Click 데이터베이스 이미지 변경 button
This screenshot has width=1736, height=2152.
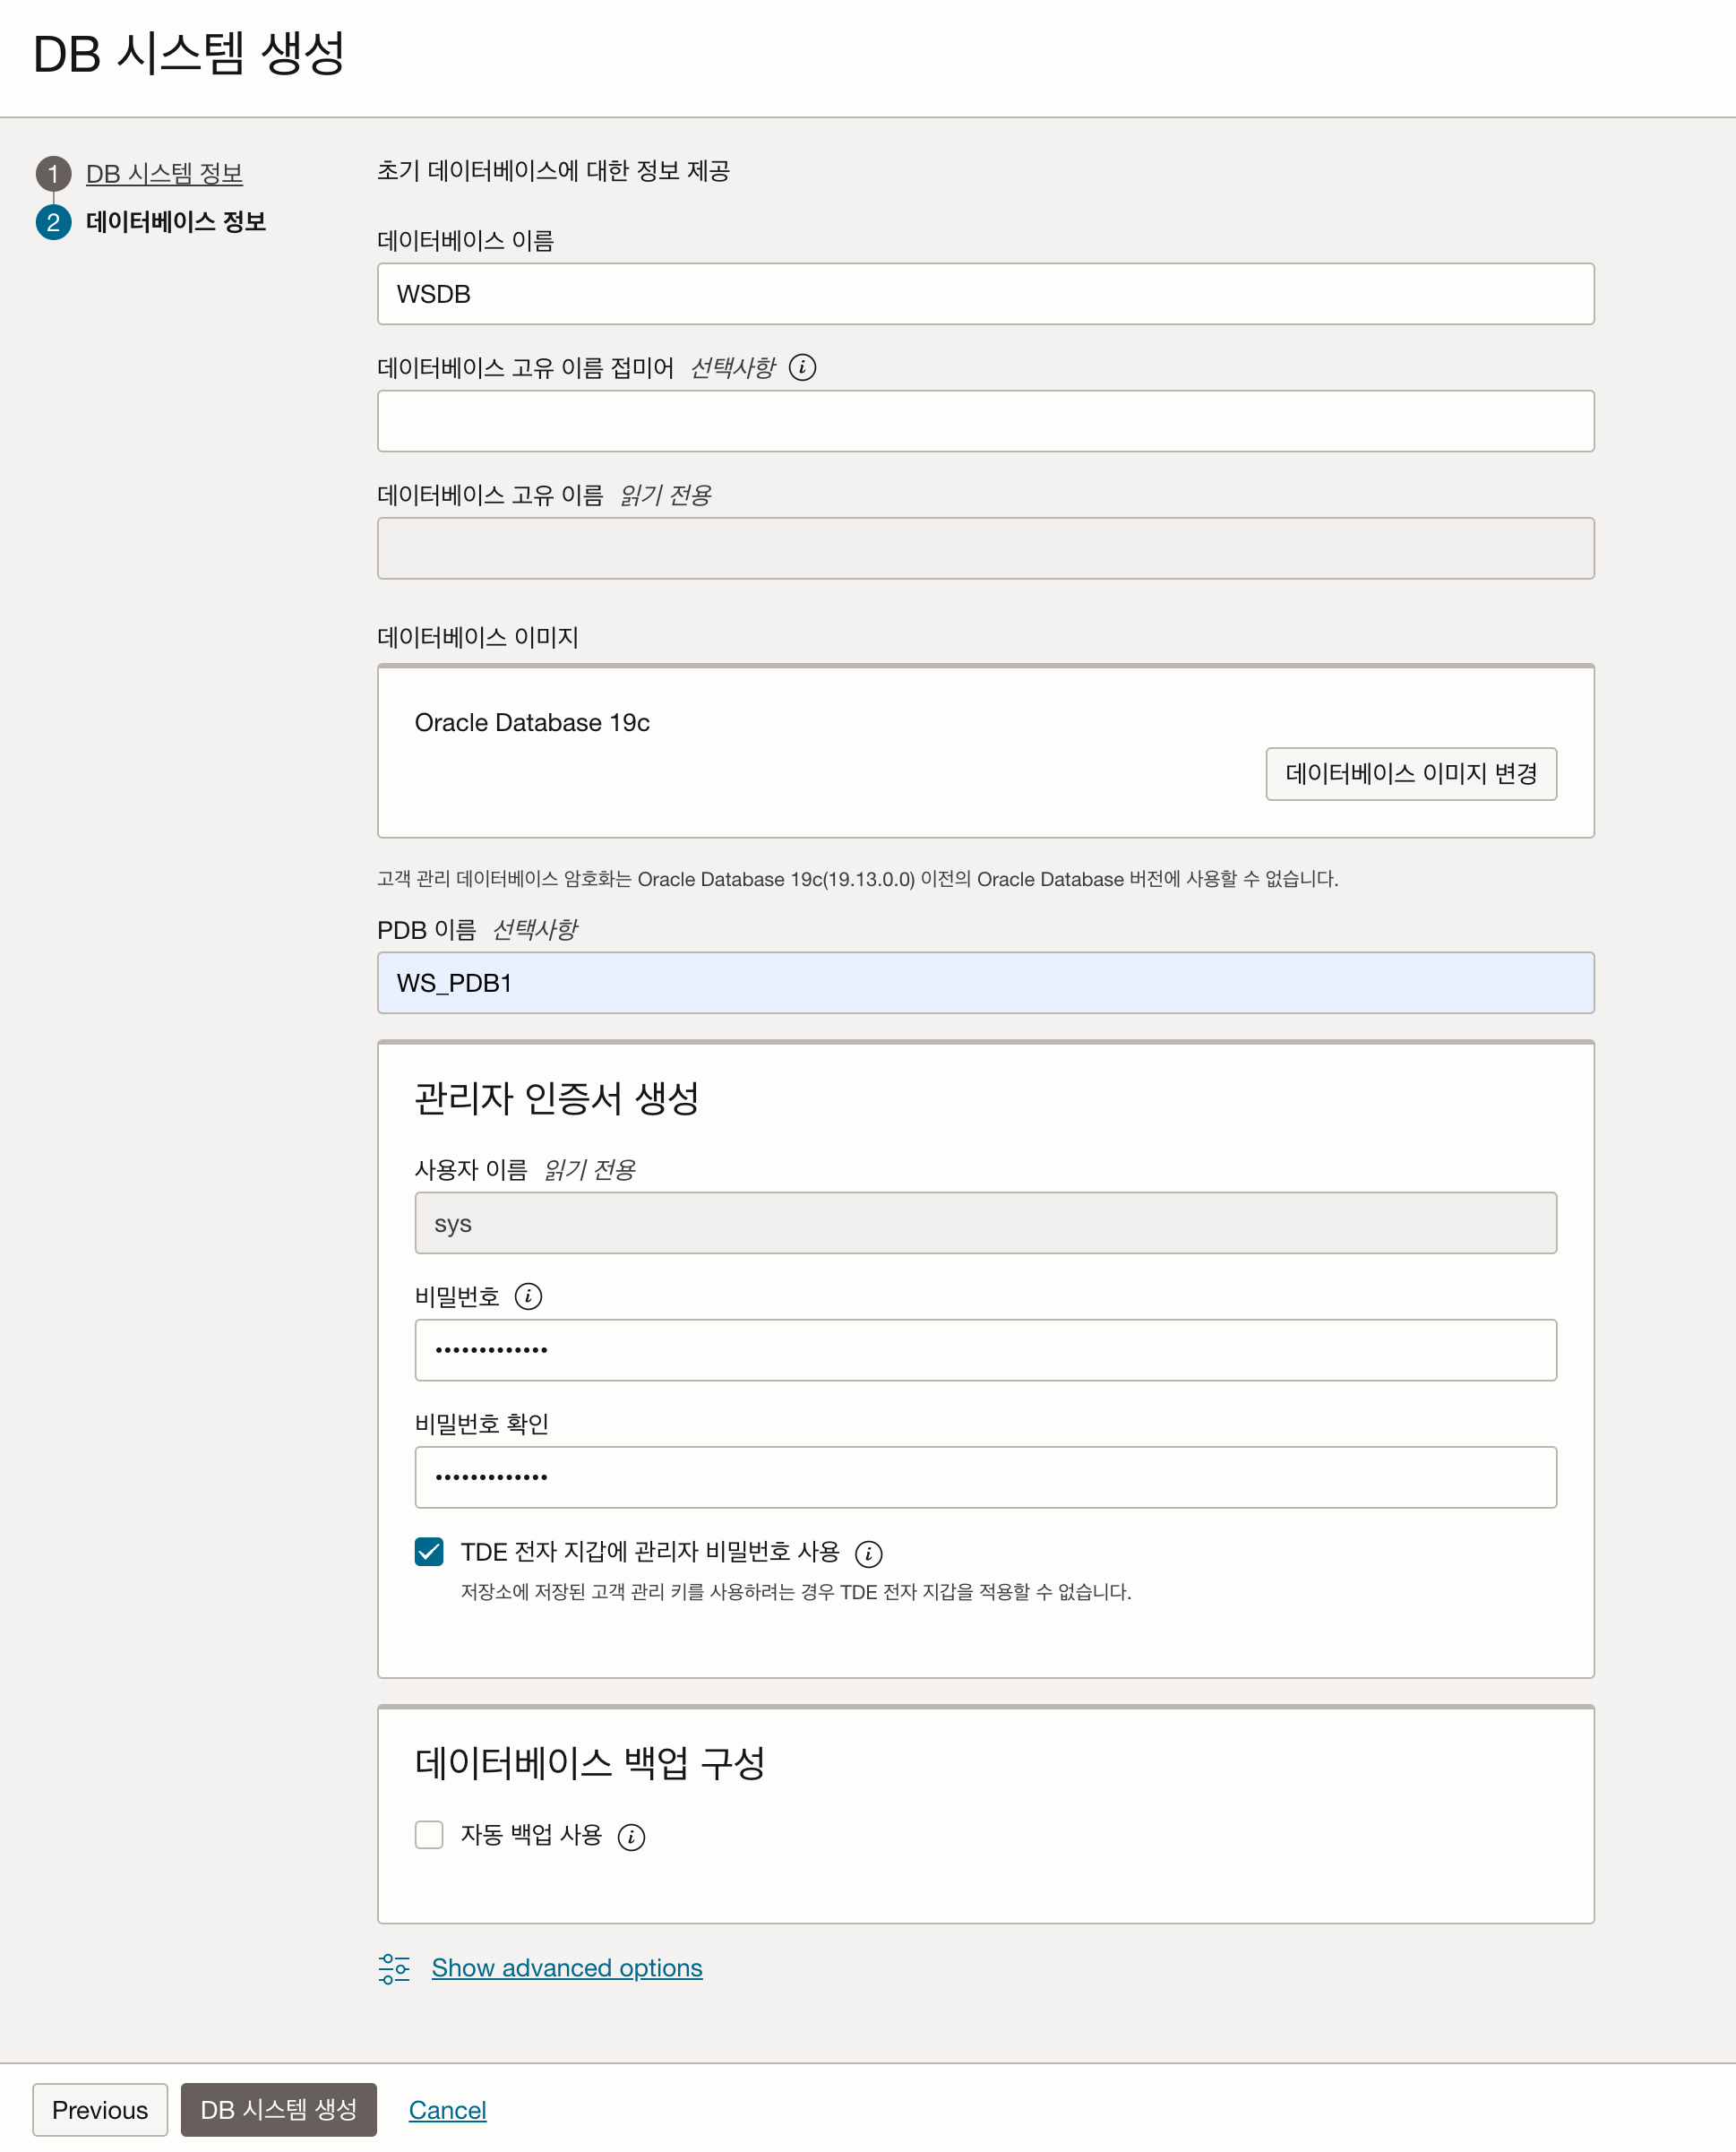tap(1410, 774)
